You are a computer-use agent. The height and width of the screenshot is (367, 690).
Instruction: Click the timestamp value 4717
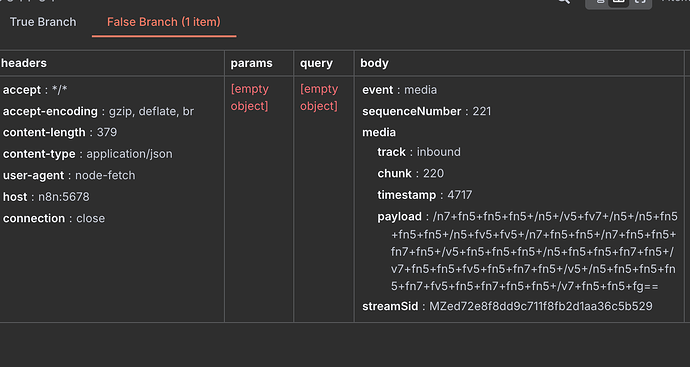(x=459, y=195)
